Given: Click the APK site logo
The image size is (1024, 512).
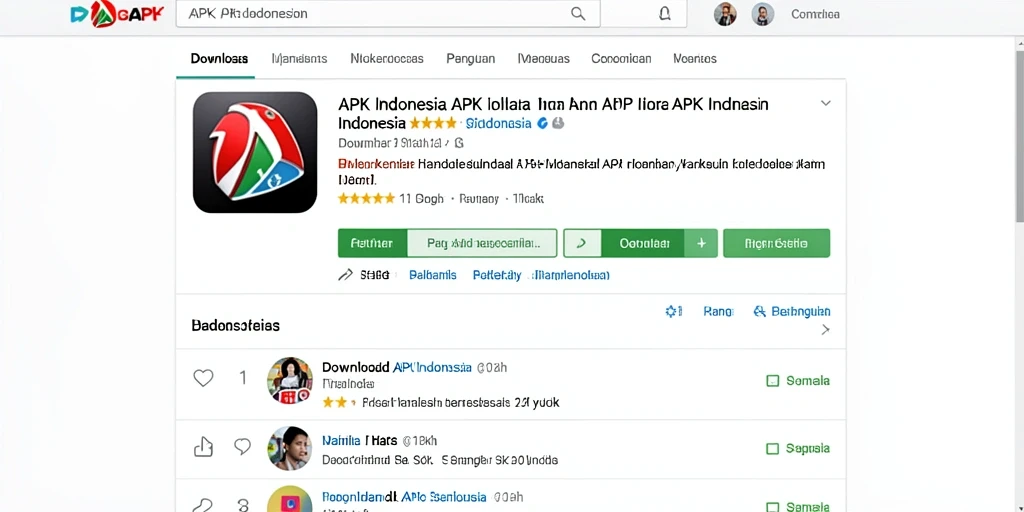Looking at the screenshot, I should tap(116, 14).
